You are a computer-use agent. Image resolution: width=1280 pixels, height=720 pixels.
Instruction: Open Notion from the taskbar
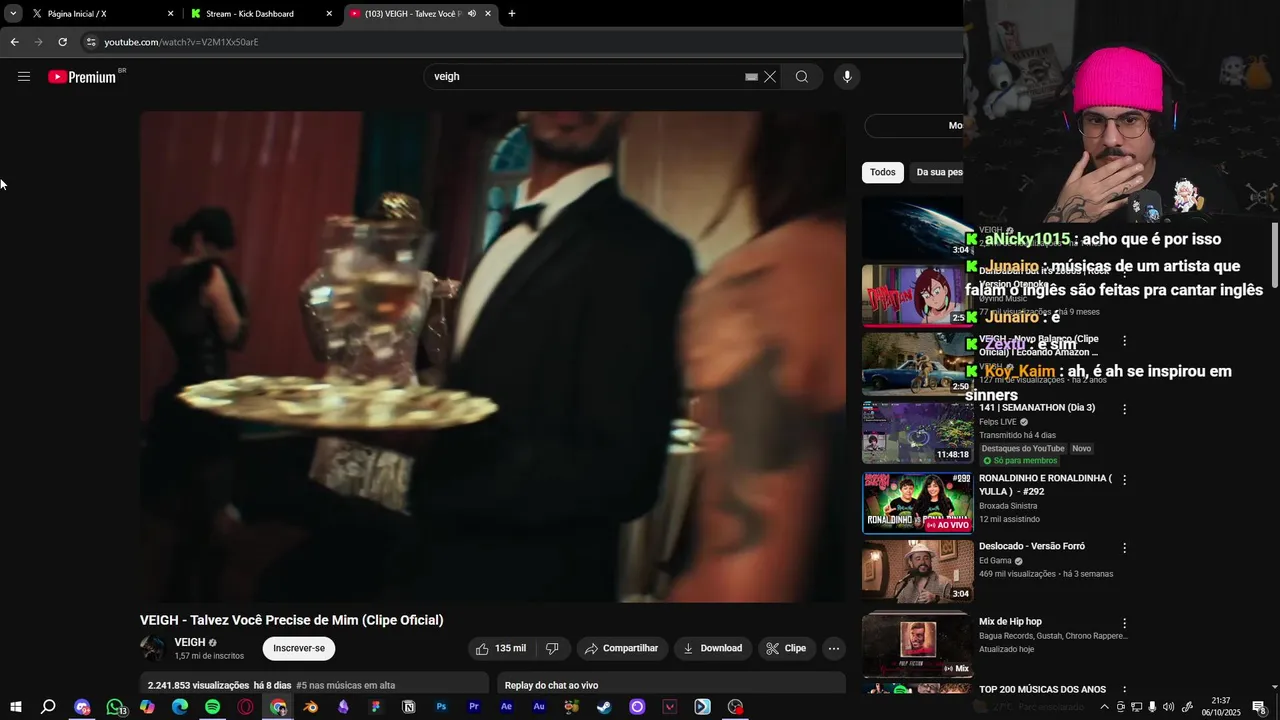point(409,707)
